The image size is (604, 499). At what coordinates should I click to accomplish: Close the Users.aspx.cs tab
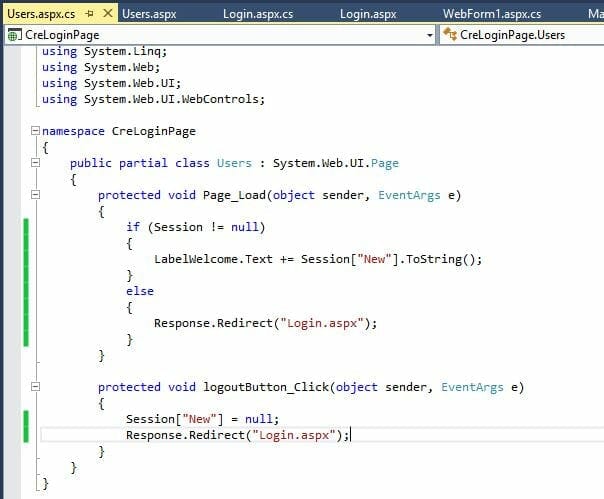coord(106,14)
